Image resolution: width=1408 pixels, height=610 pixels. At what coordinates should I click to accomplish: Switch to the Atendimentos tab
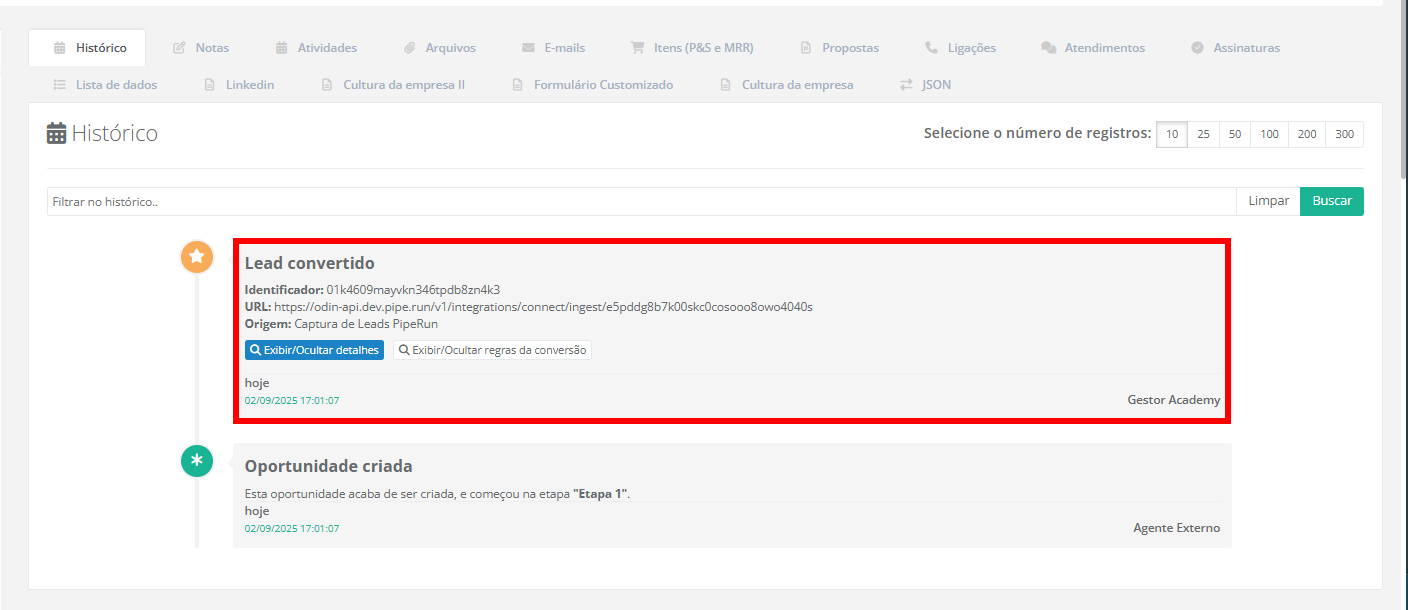coord(1093,47)
